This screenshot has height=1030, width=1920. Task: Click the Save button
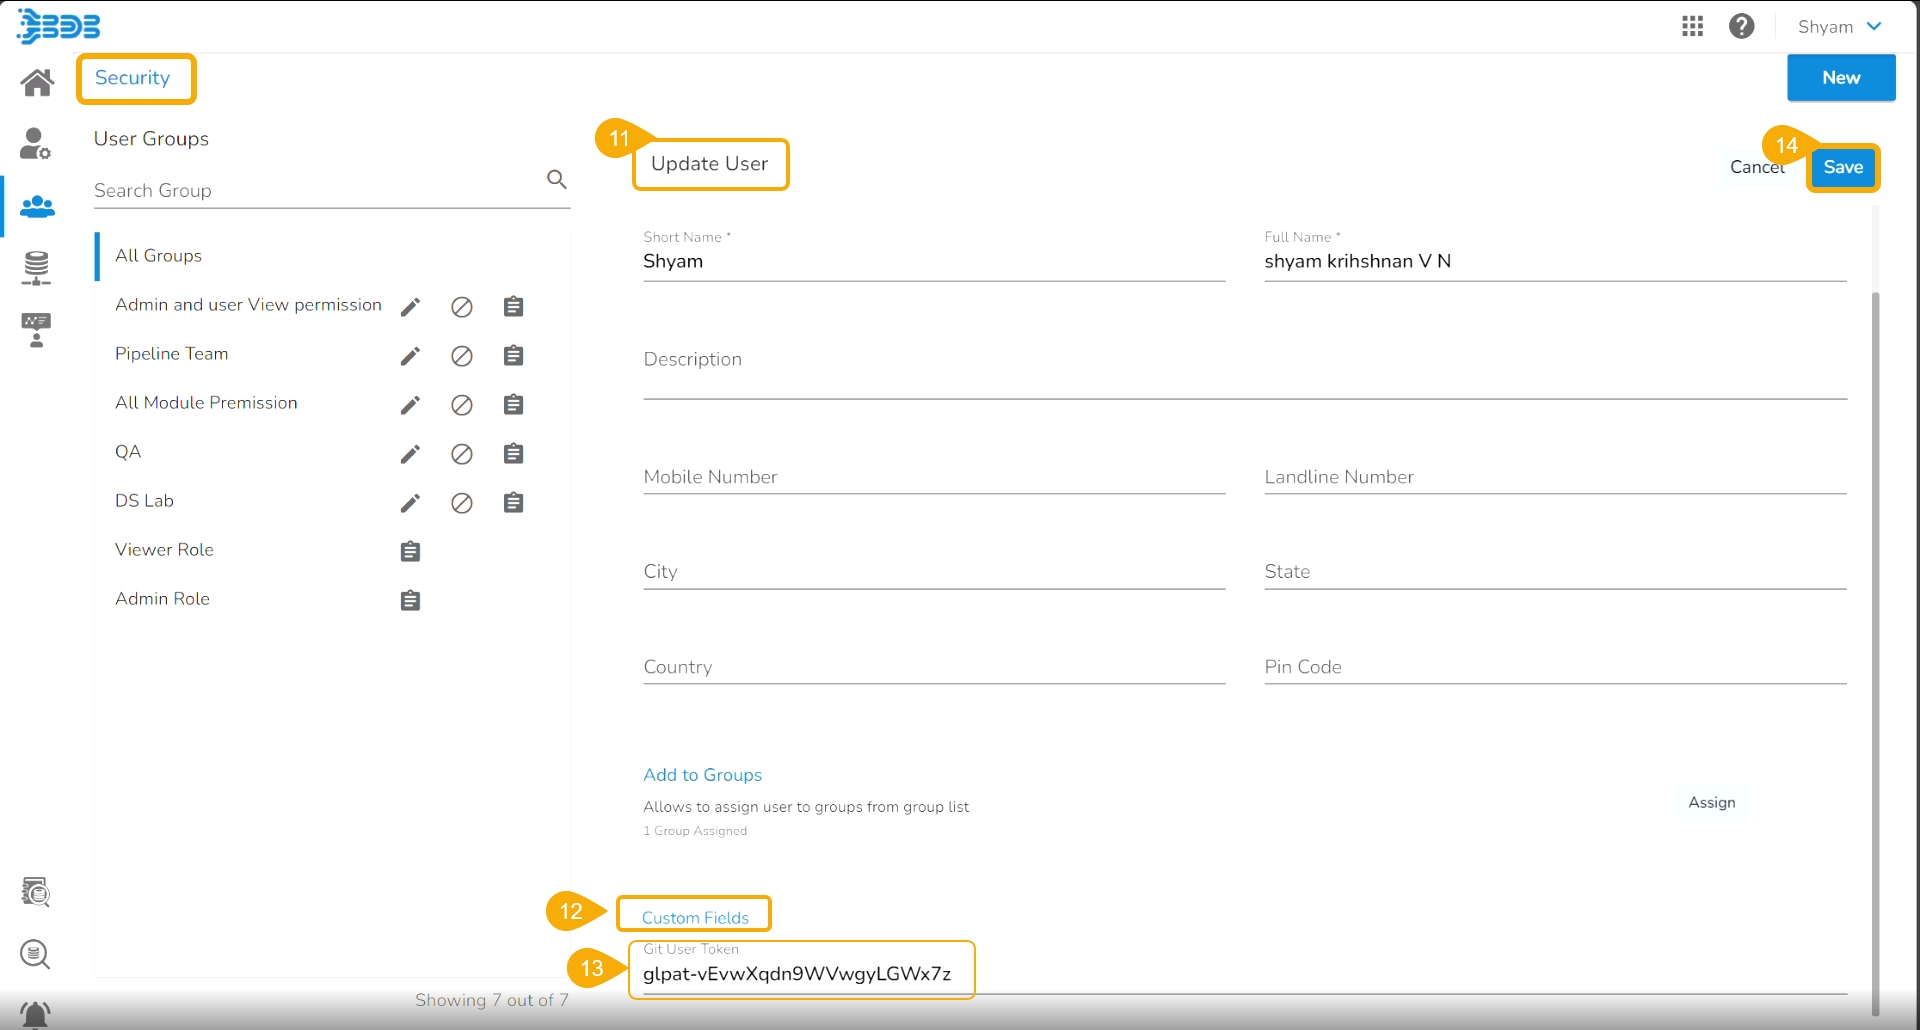(x=1842, y=168)
